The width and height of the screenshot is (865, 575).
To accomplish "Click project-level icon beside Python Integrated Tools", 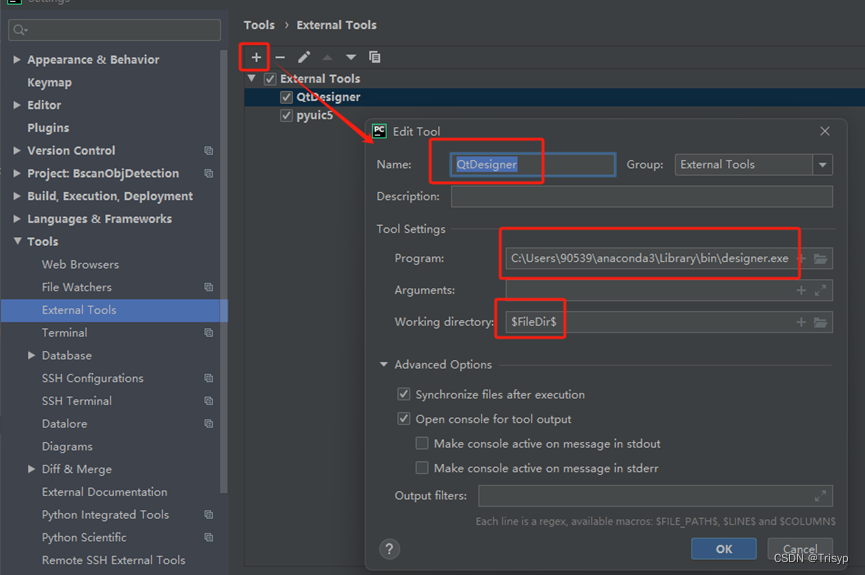I will point(209,514).
